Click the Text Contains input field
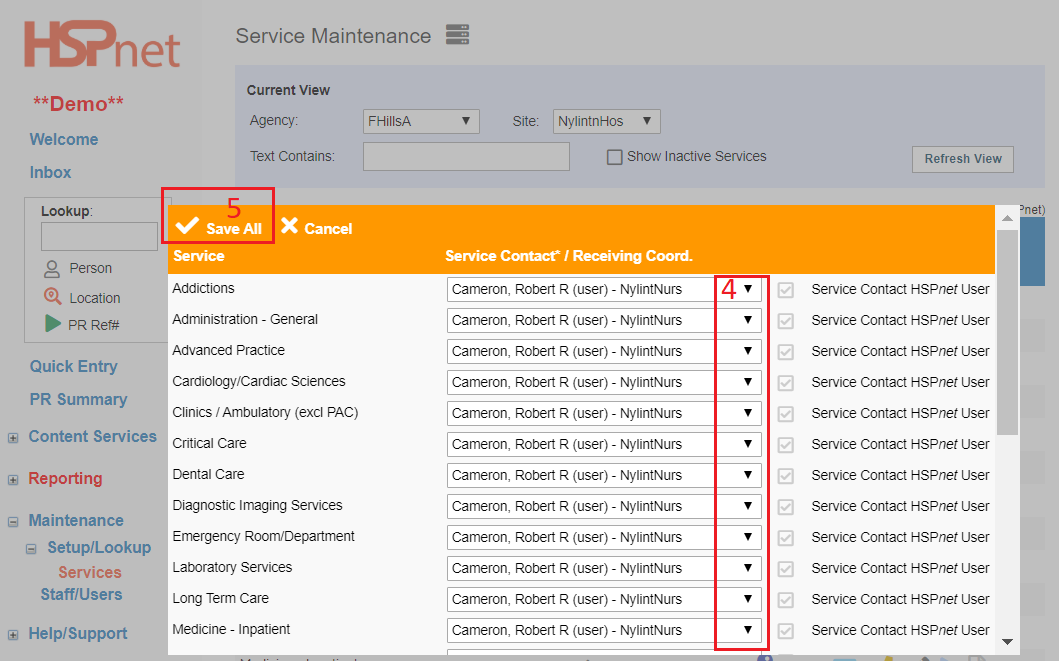Viewport: 1059px width, 661px height. [x=466, y=157]
